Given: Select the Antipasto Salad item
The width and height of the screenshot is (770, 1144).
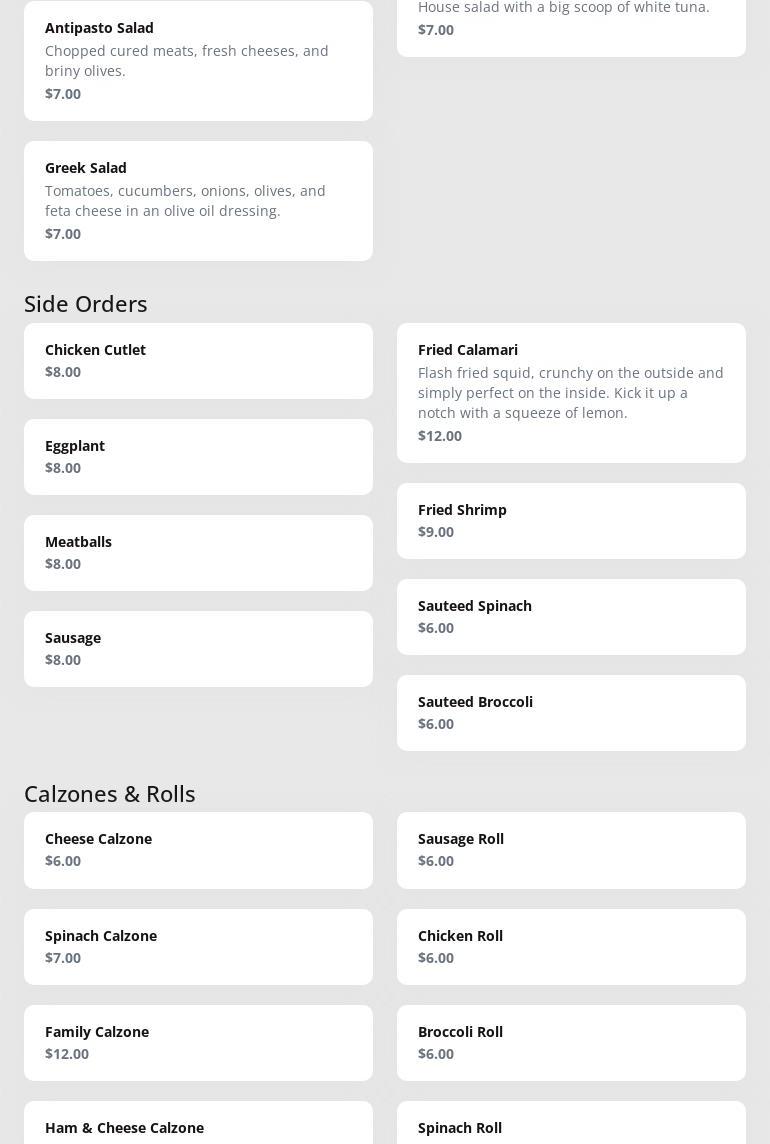Looking at the screenshot, I should tap(198, 60).
